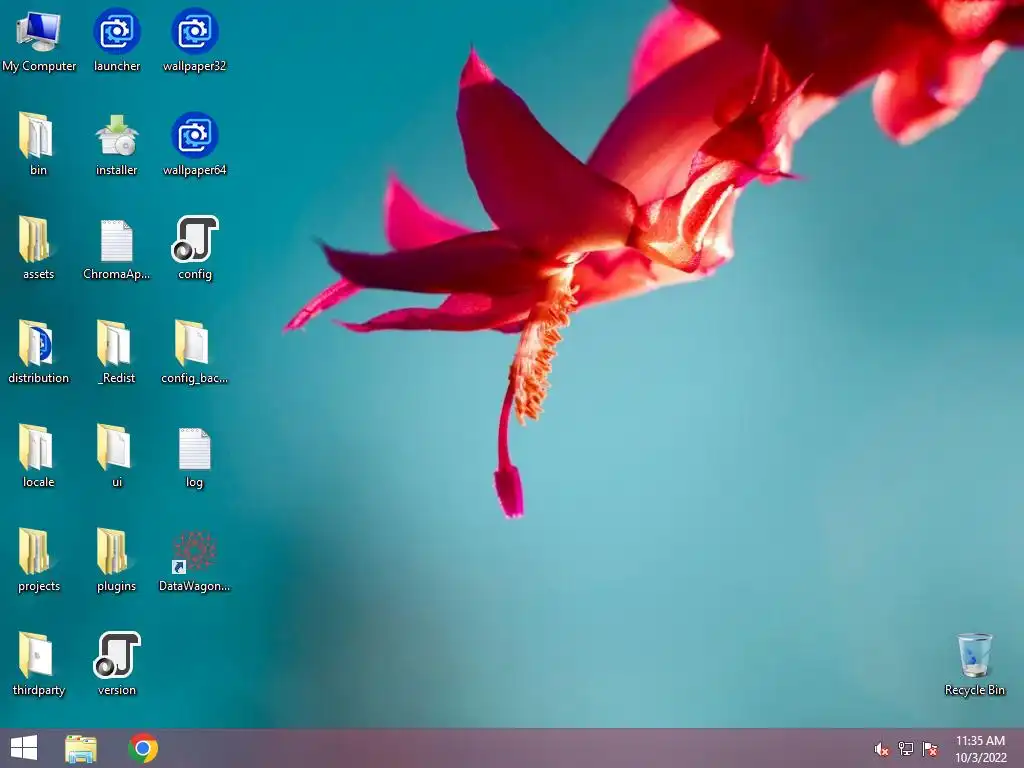Open the Windows Start menu
1024x768 pixels.
tap(24, 748)
